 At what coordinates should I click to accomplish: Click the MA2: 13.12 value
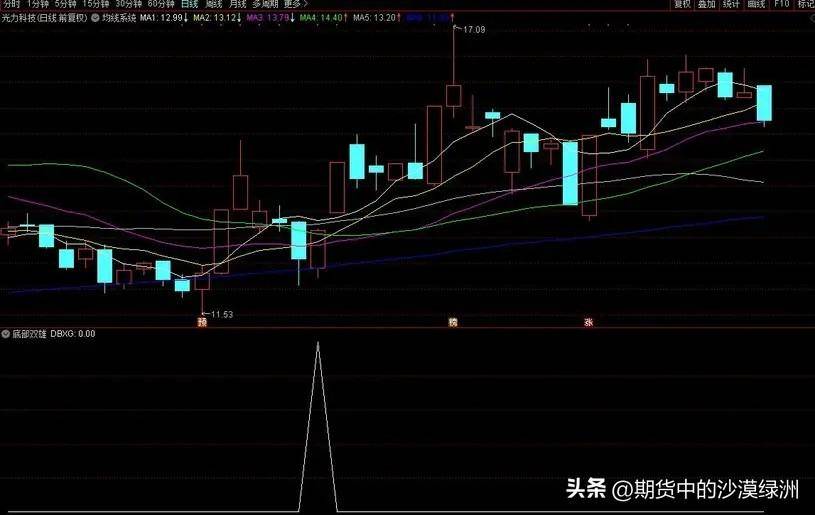pyautogui.click(x=218, y=18)
